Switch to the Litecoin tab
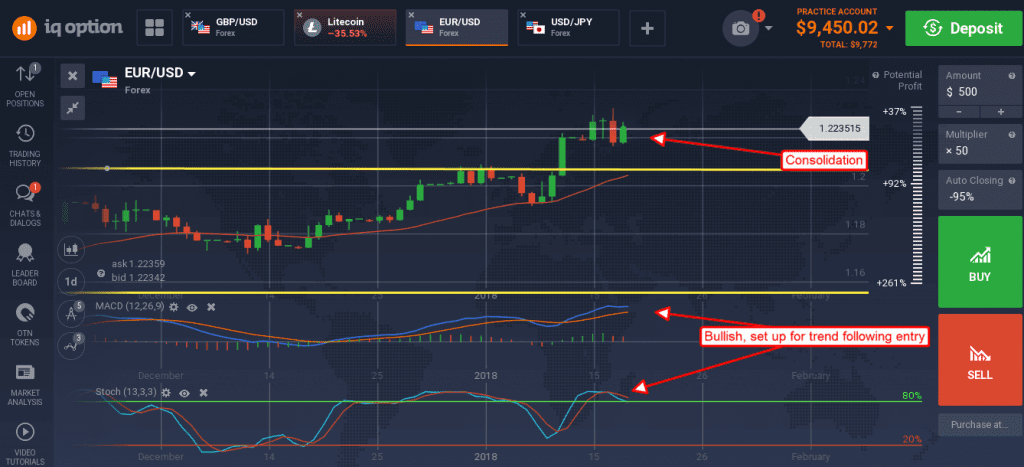Viewport: 1024px width, 467px height. [345, 27]
